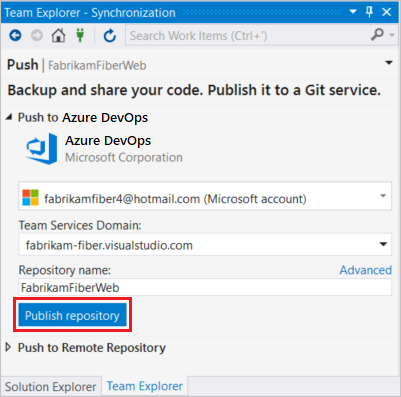The image size is (401, 397).
Task: Click the greyed-out Forward arrow
Action: coord(37,35)
